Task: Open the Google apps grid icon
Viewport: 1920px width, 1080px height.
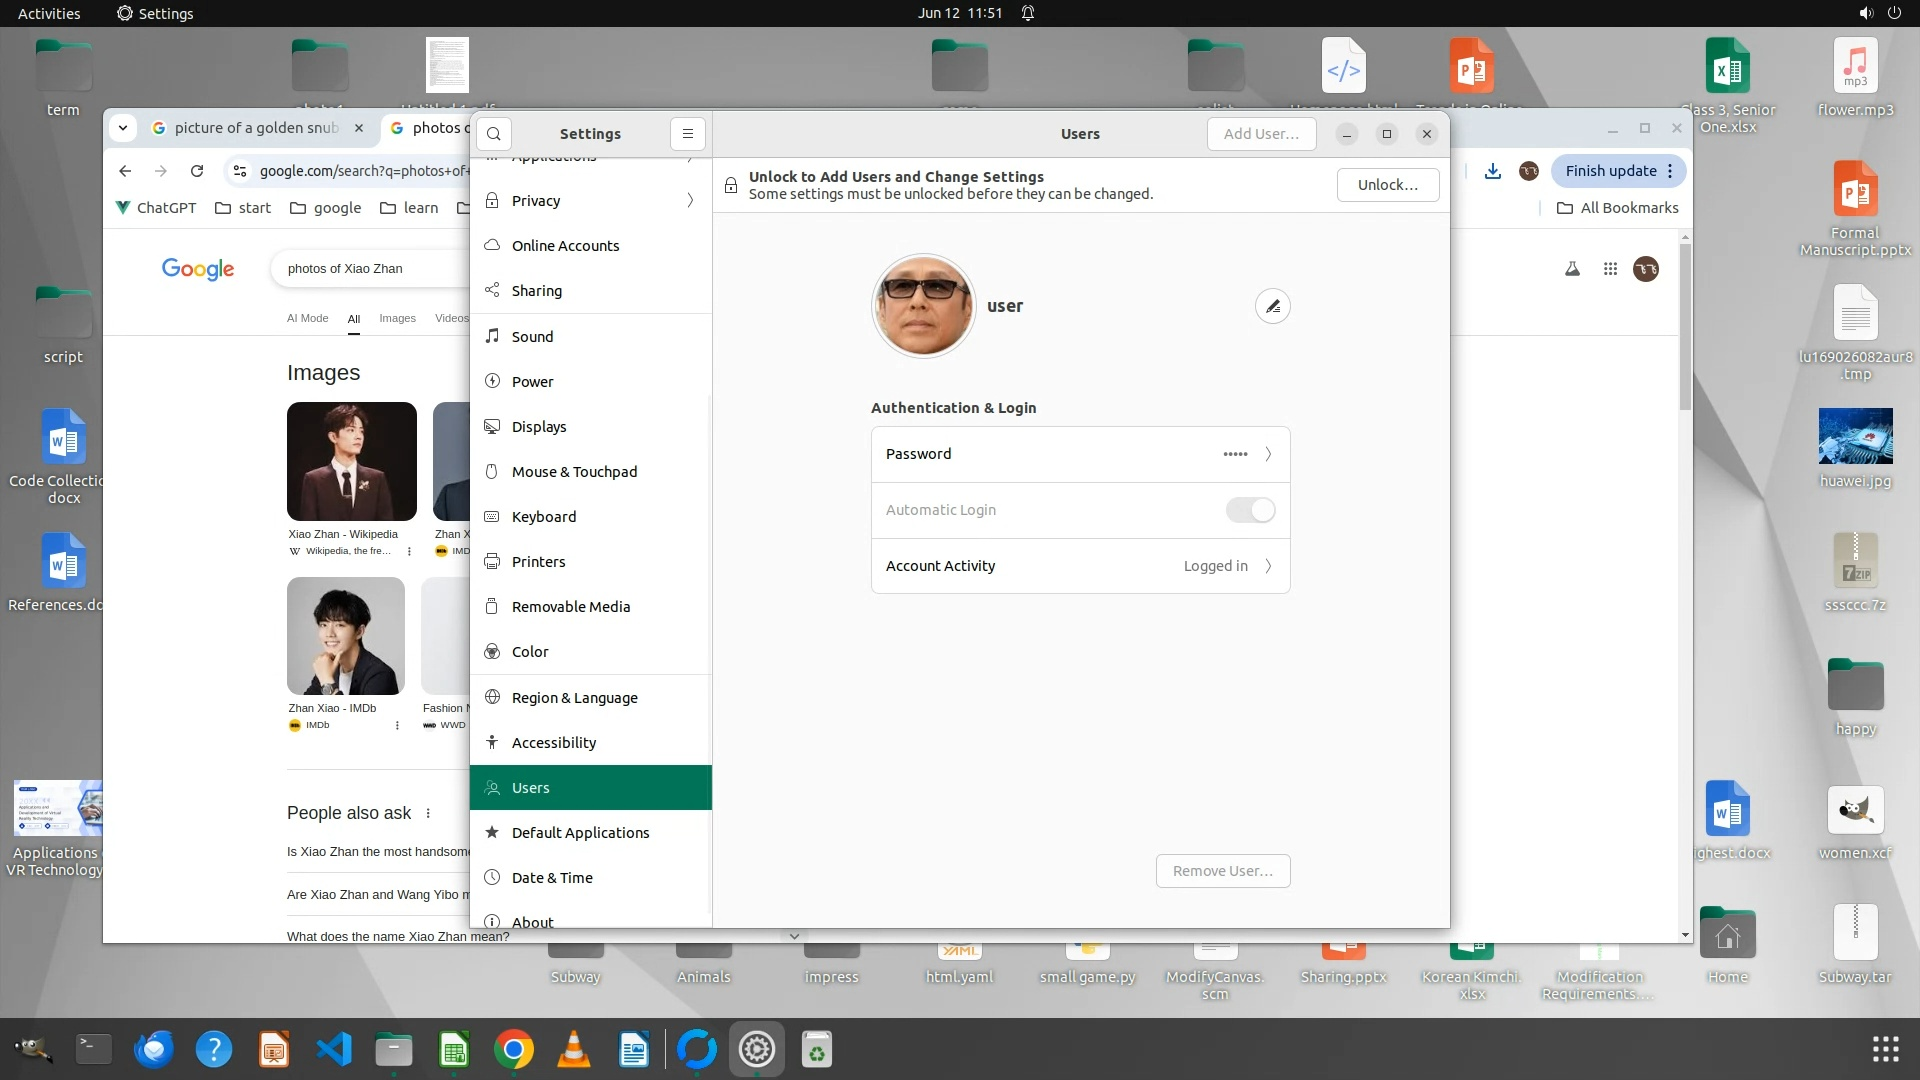Action: pyautogui.click(x=1610, y=269)
